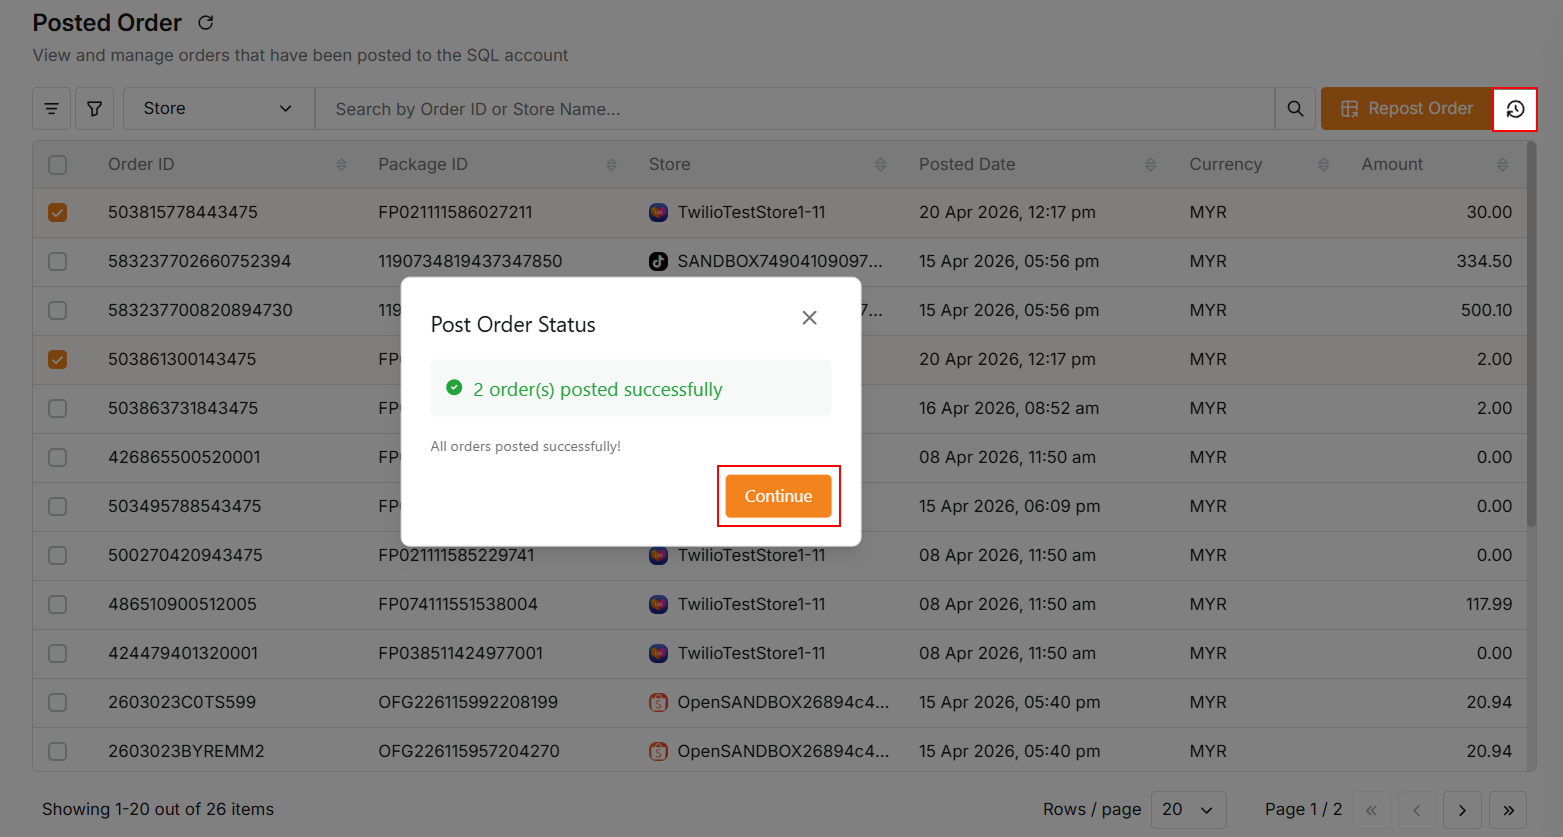Viewport: 1563px width, 837px height.
Task: Check order 583237702660752394 checkbox
Action: [x=58, y=261]
